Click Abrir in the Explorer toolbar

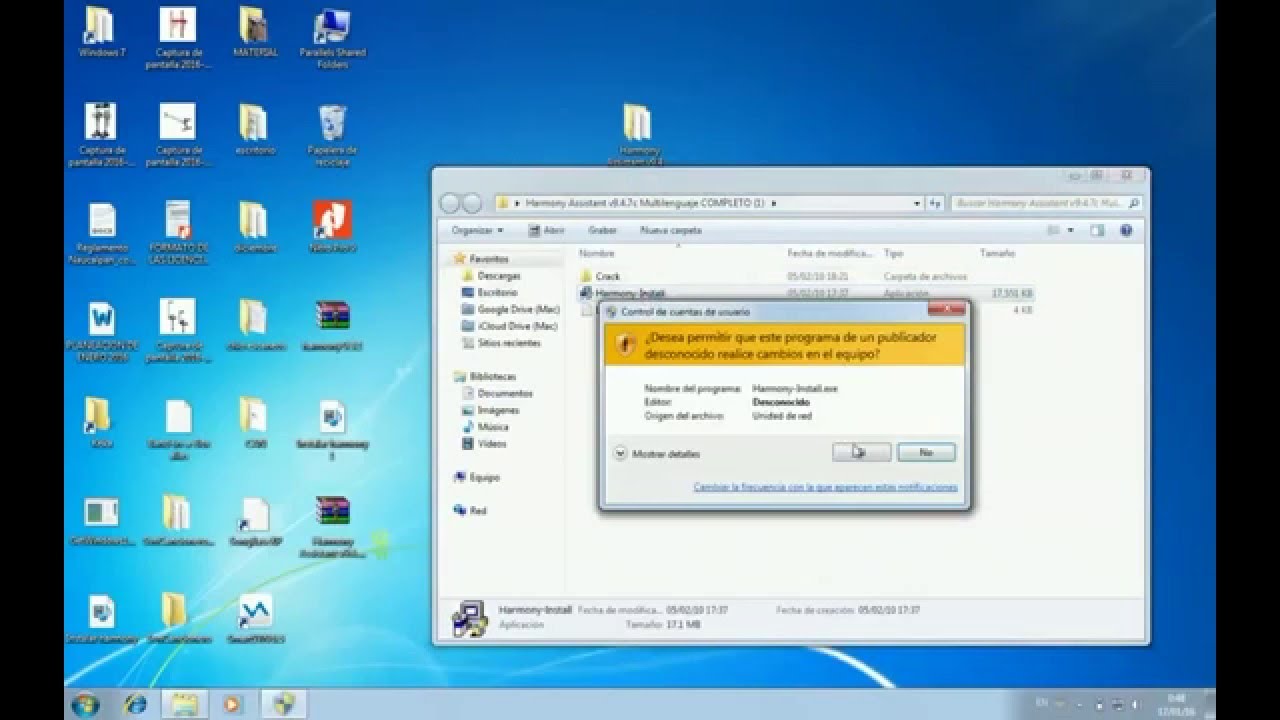548,230
